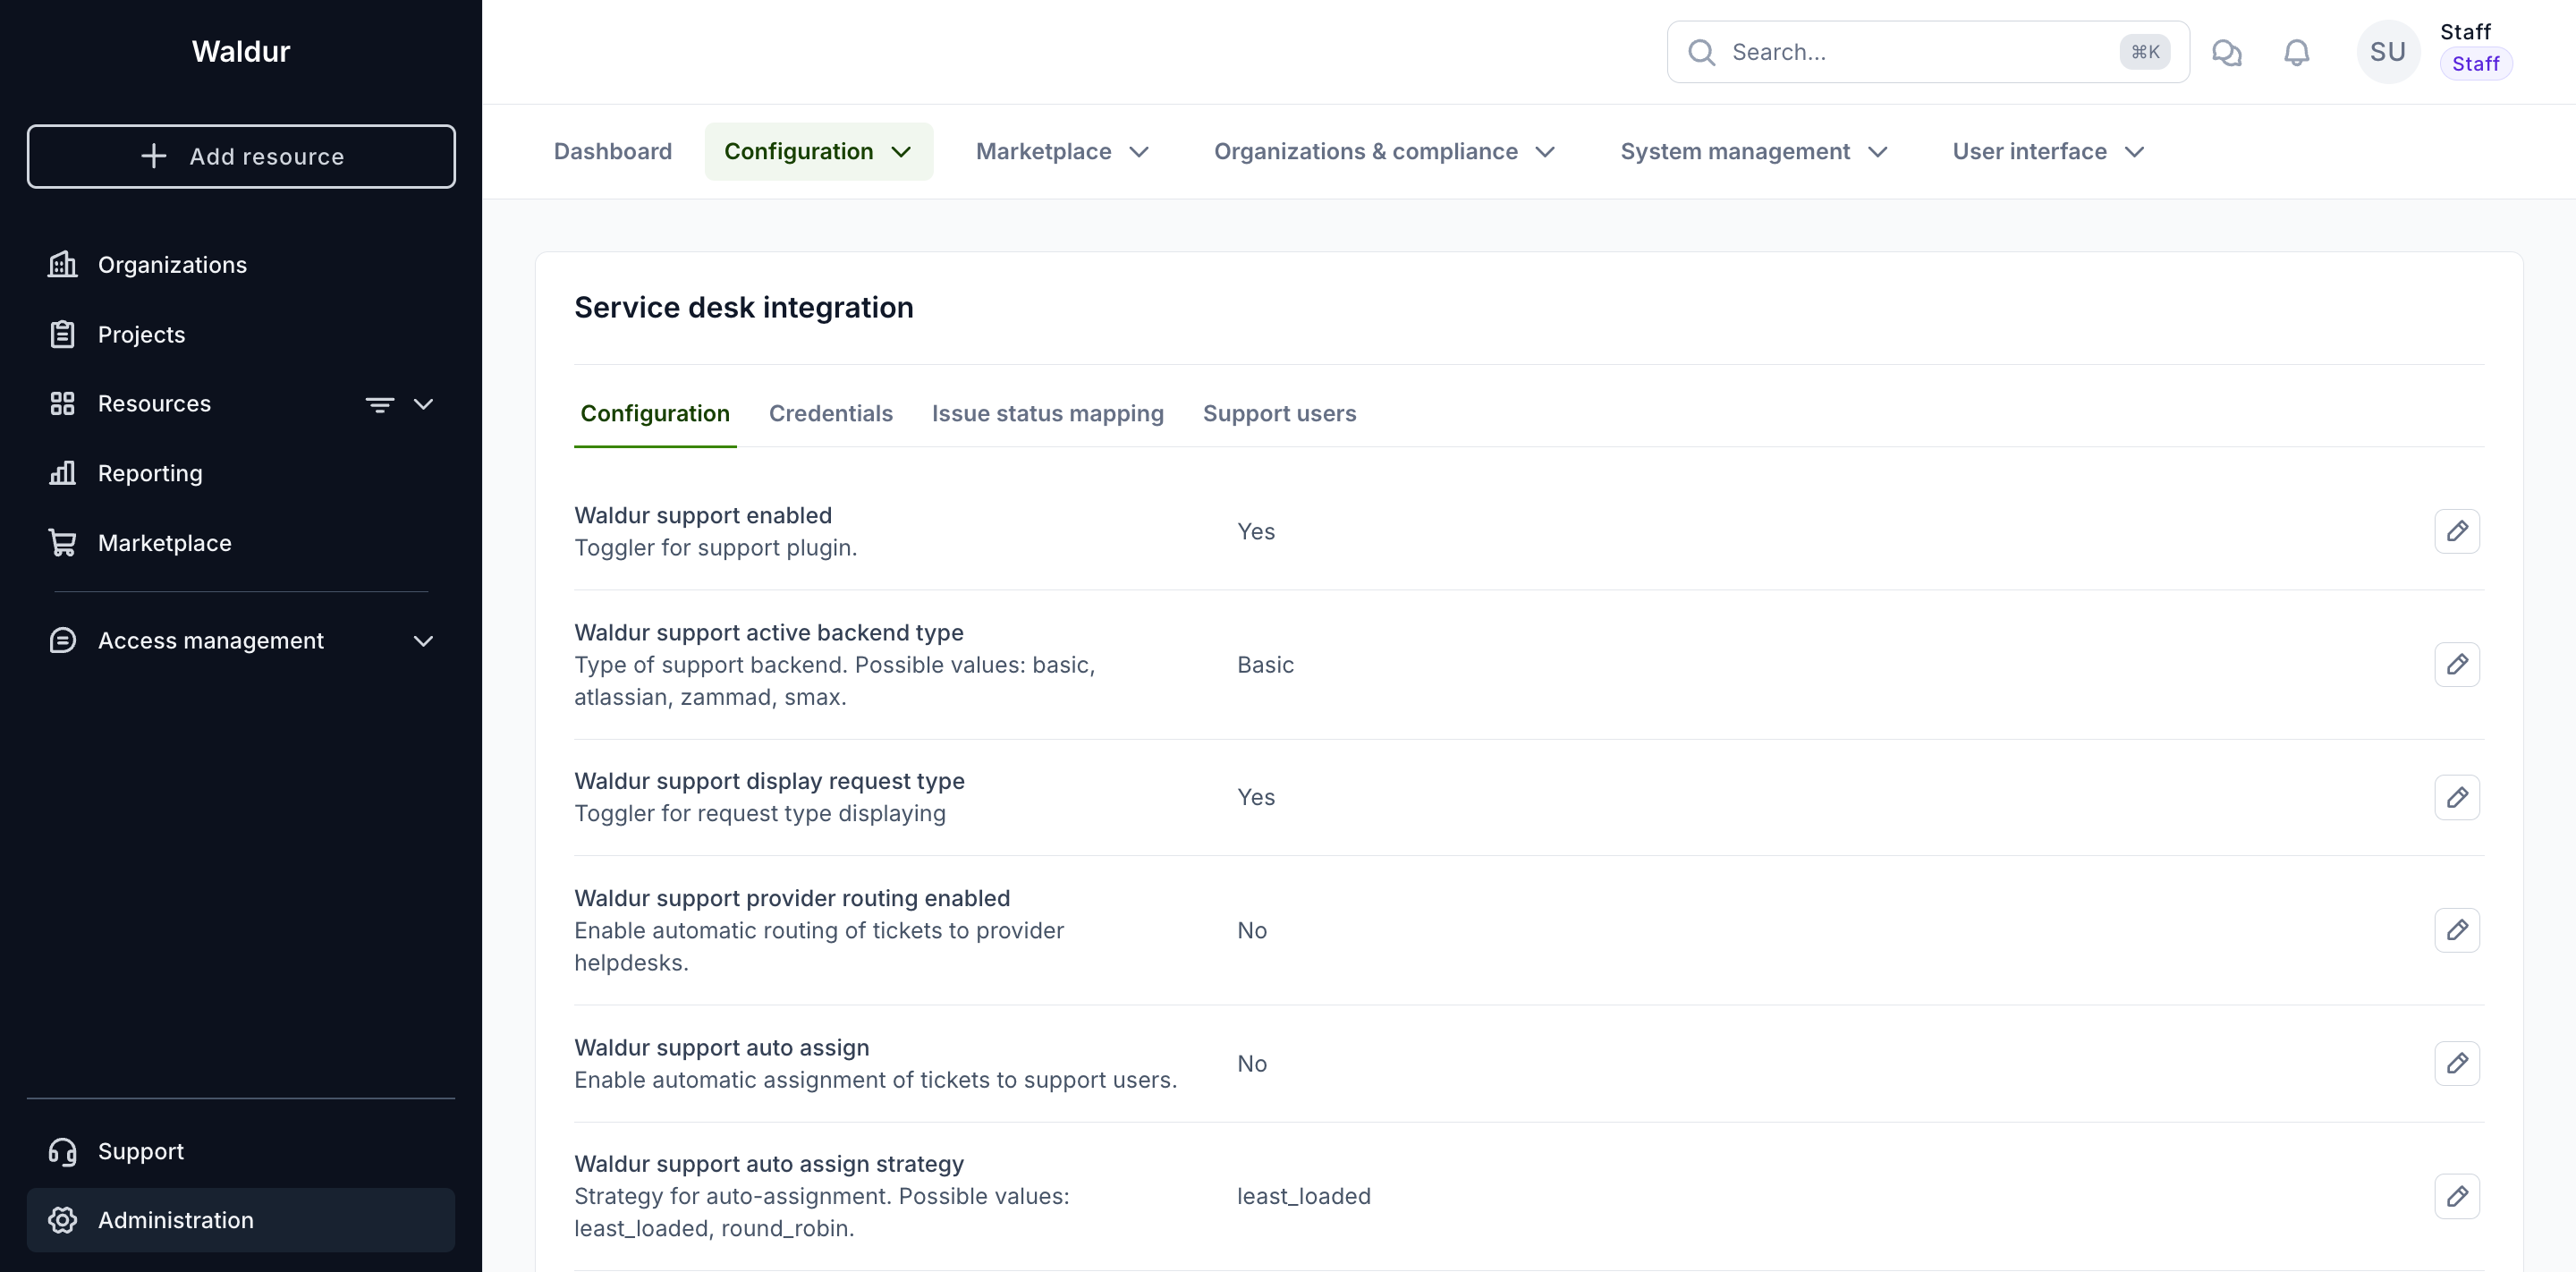
Task: Click the plus icon on Add resource
Action: click(153, 156)
